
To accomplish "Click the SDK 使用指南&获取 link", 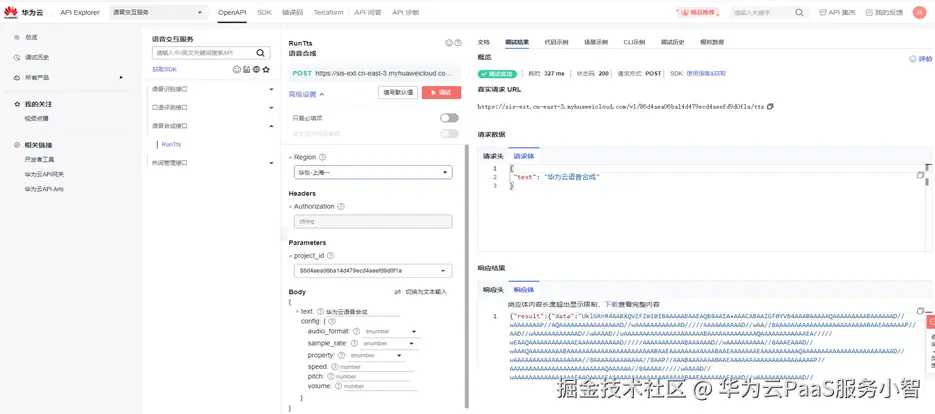I will (x=706, y=73).
